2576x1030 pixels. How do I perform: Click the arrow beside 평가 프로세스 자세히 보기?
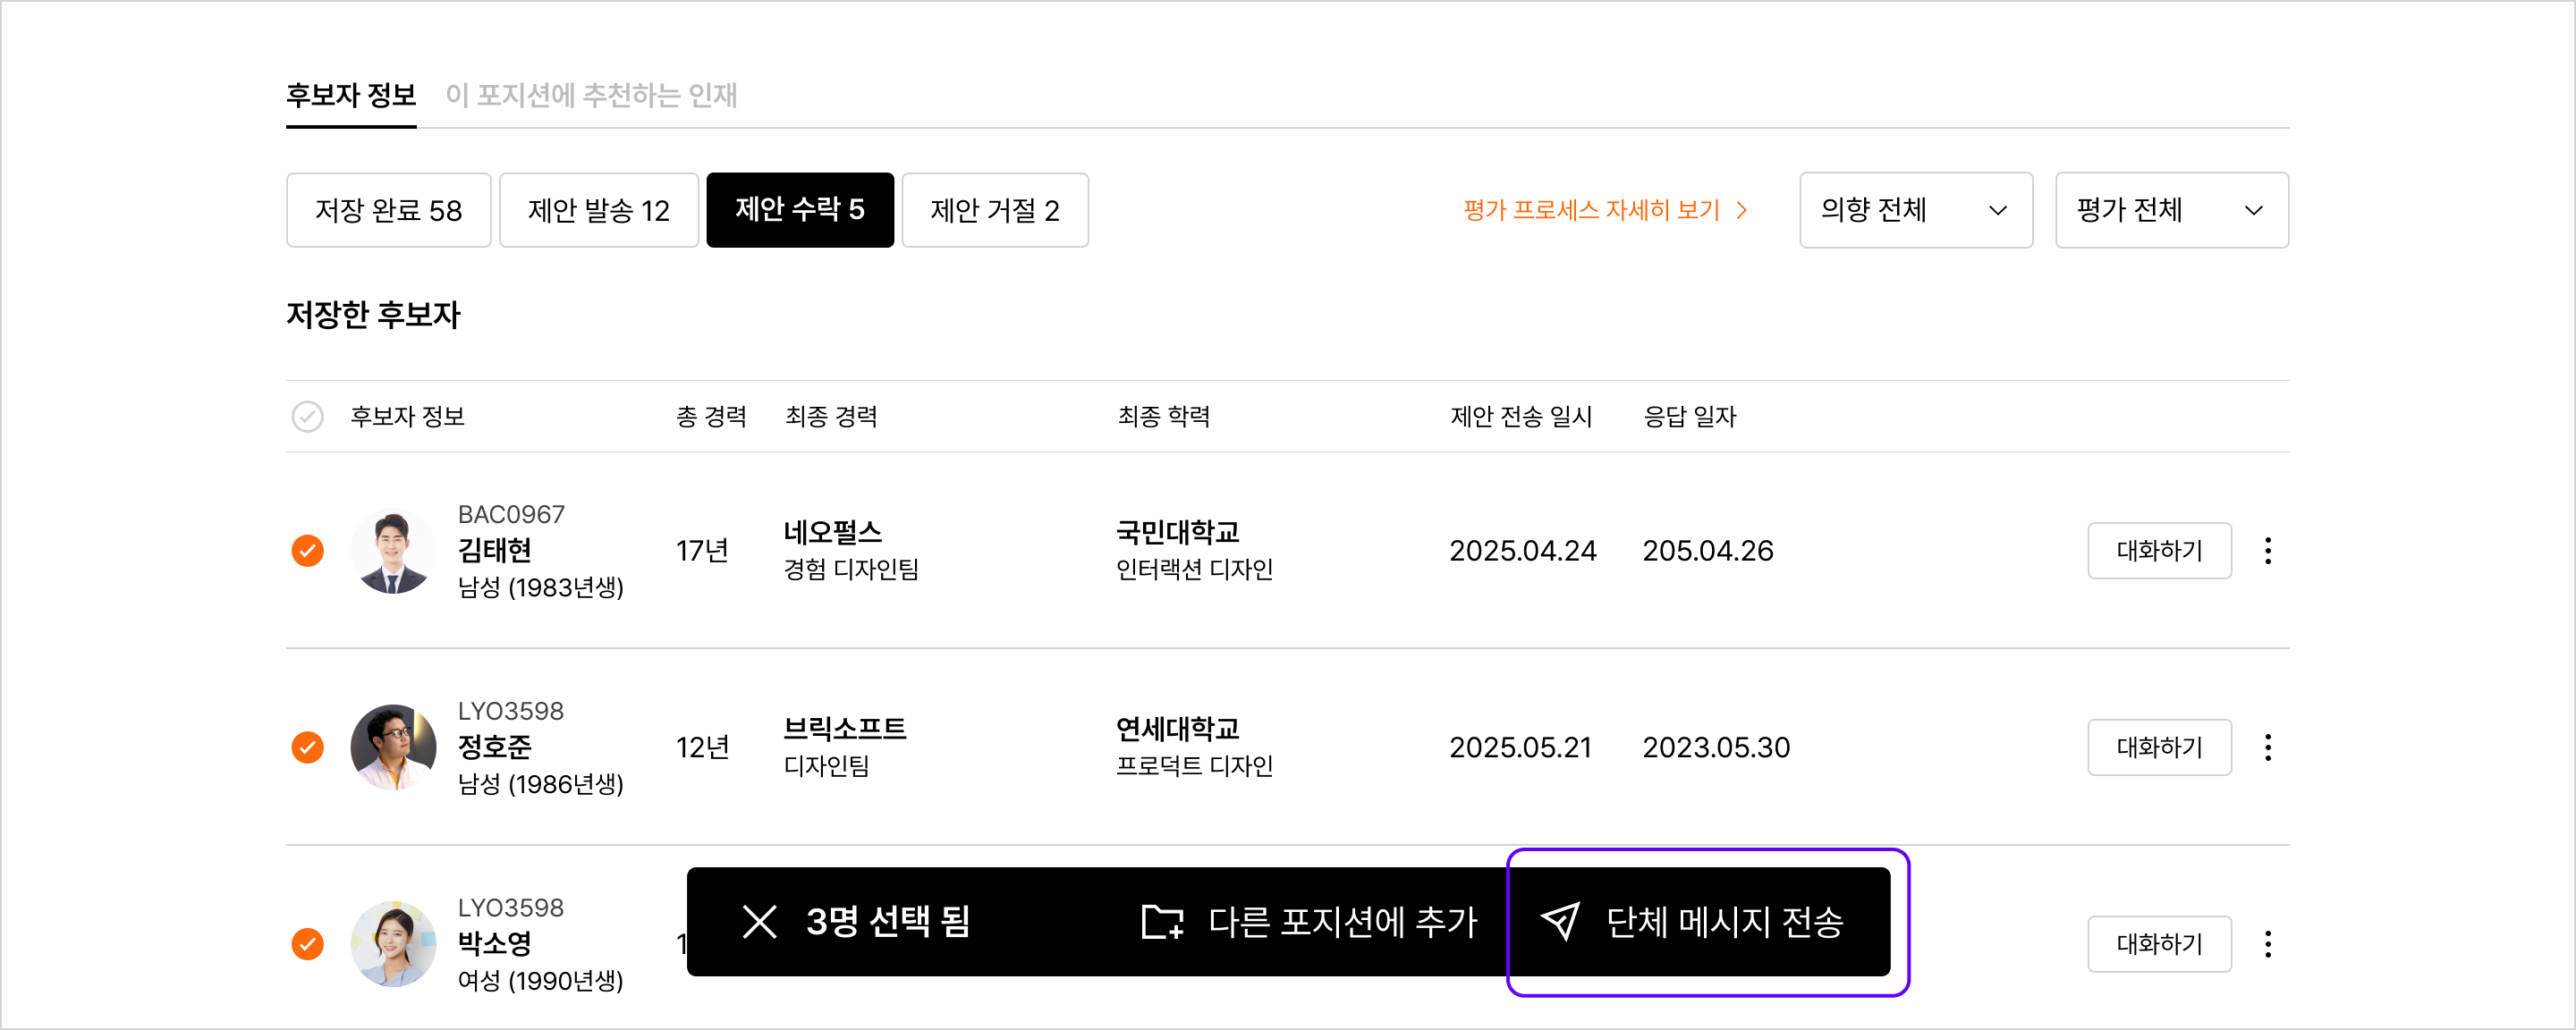pyautogui.click(x=1743, y=210)
